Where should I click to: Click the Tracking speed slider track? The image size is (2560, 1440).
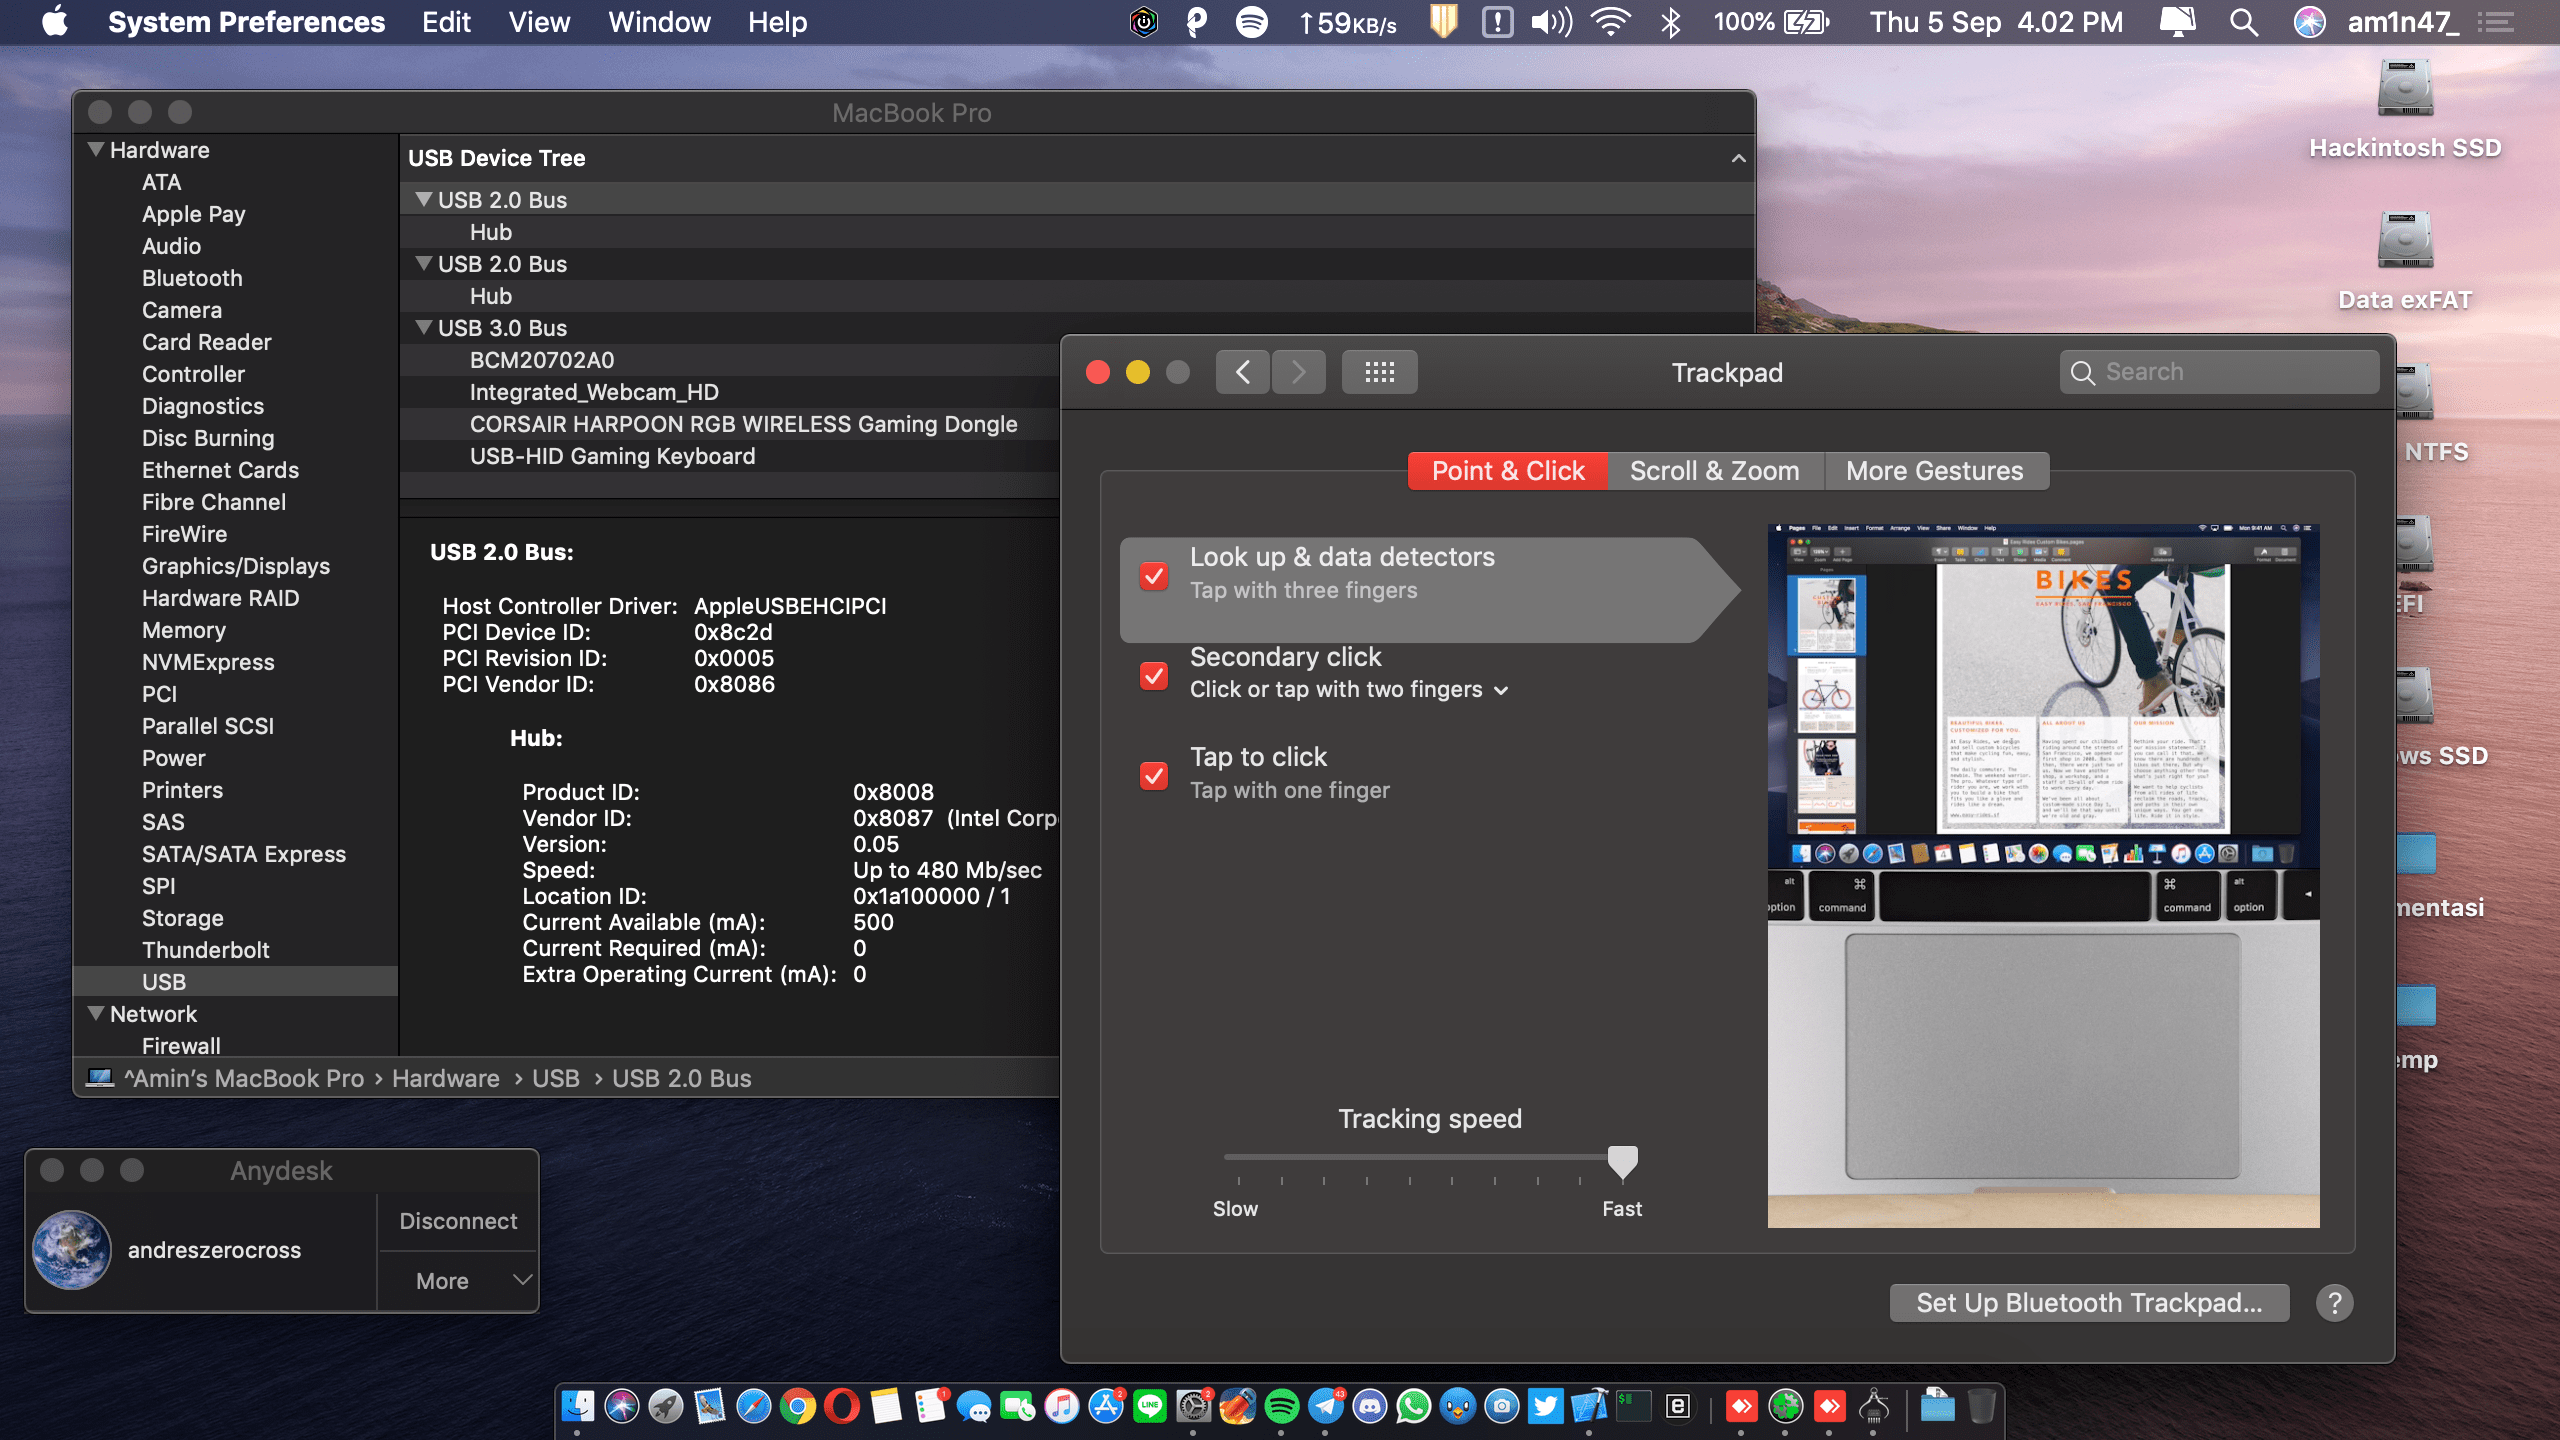[1420, 1157]
